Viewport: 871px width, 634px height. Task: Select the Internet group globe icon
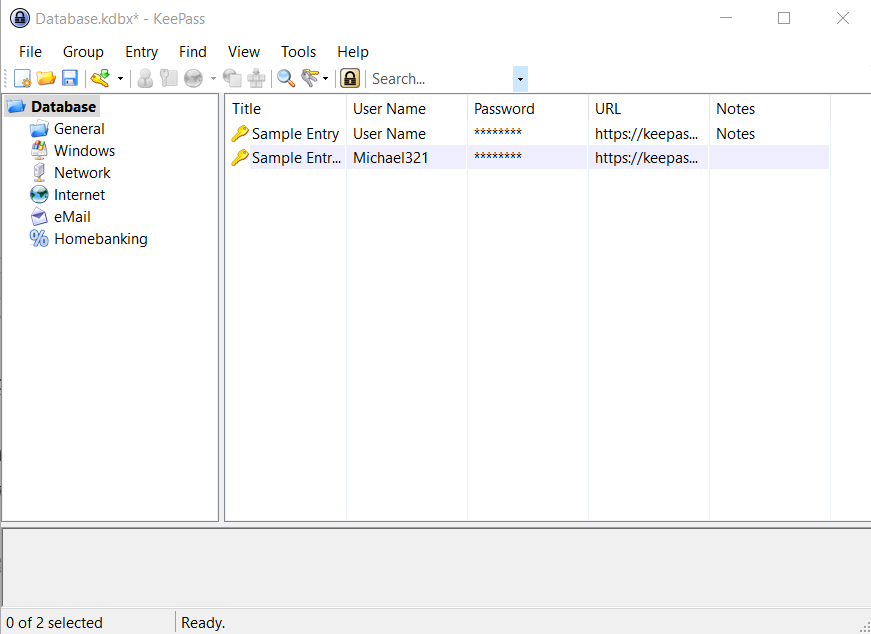(39, 195)
